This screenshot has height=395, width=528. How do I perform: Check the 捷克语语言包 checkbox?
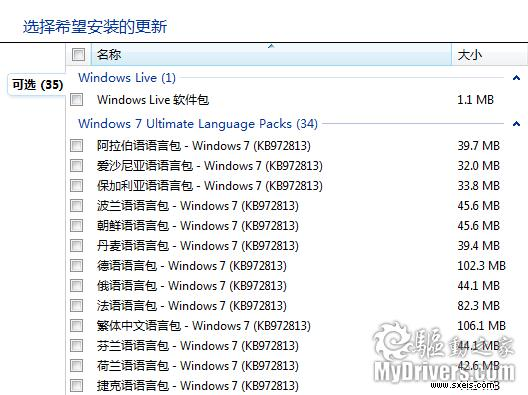pyautogui.click(x=76, y=386)
